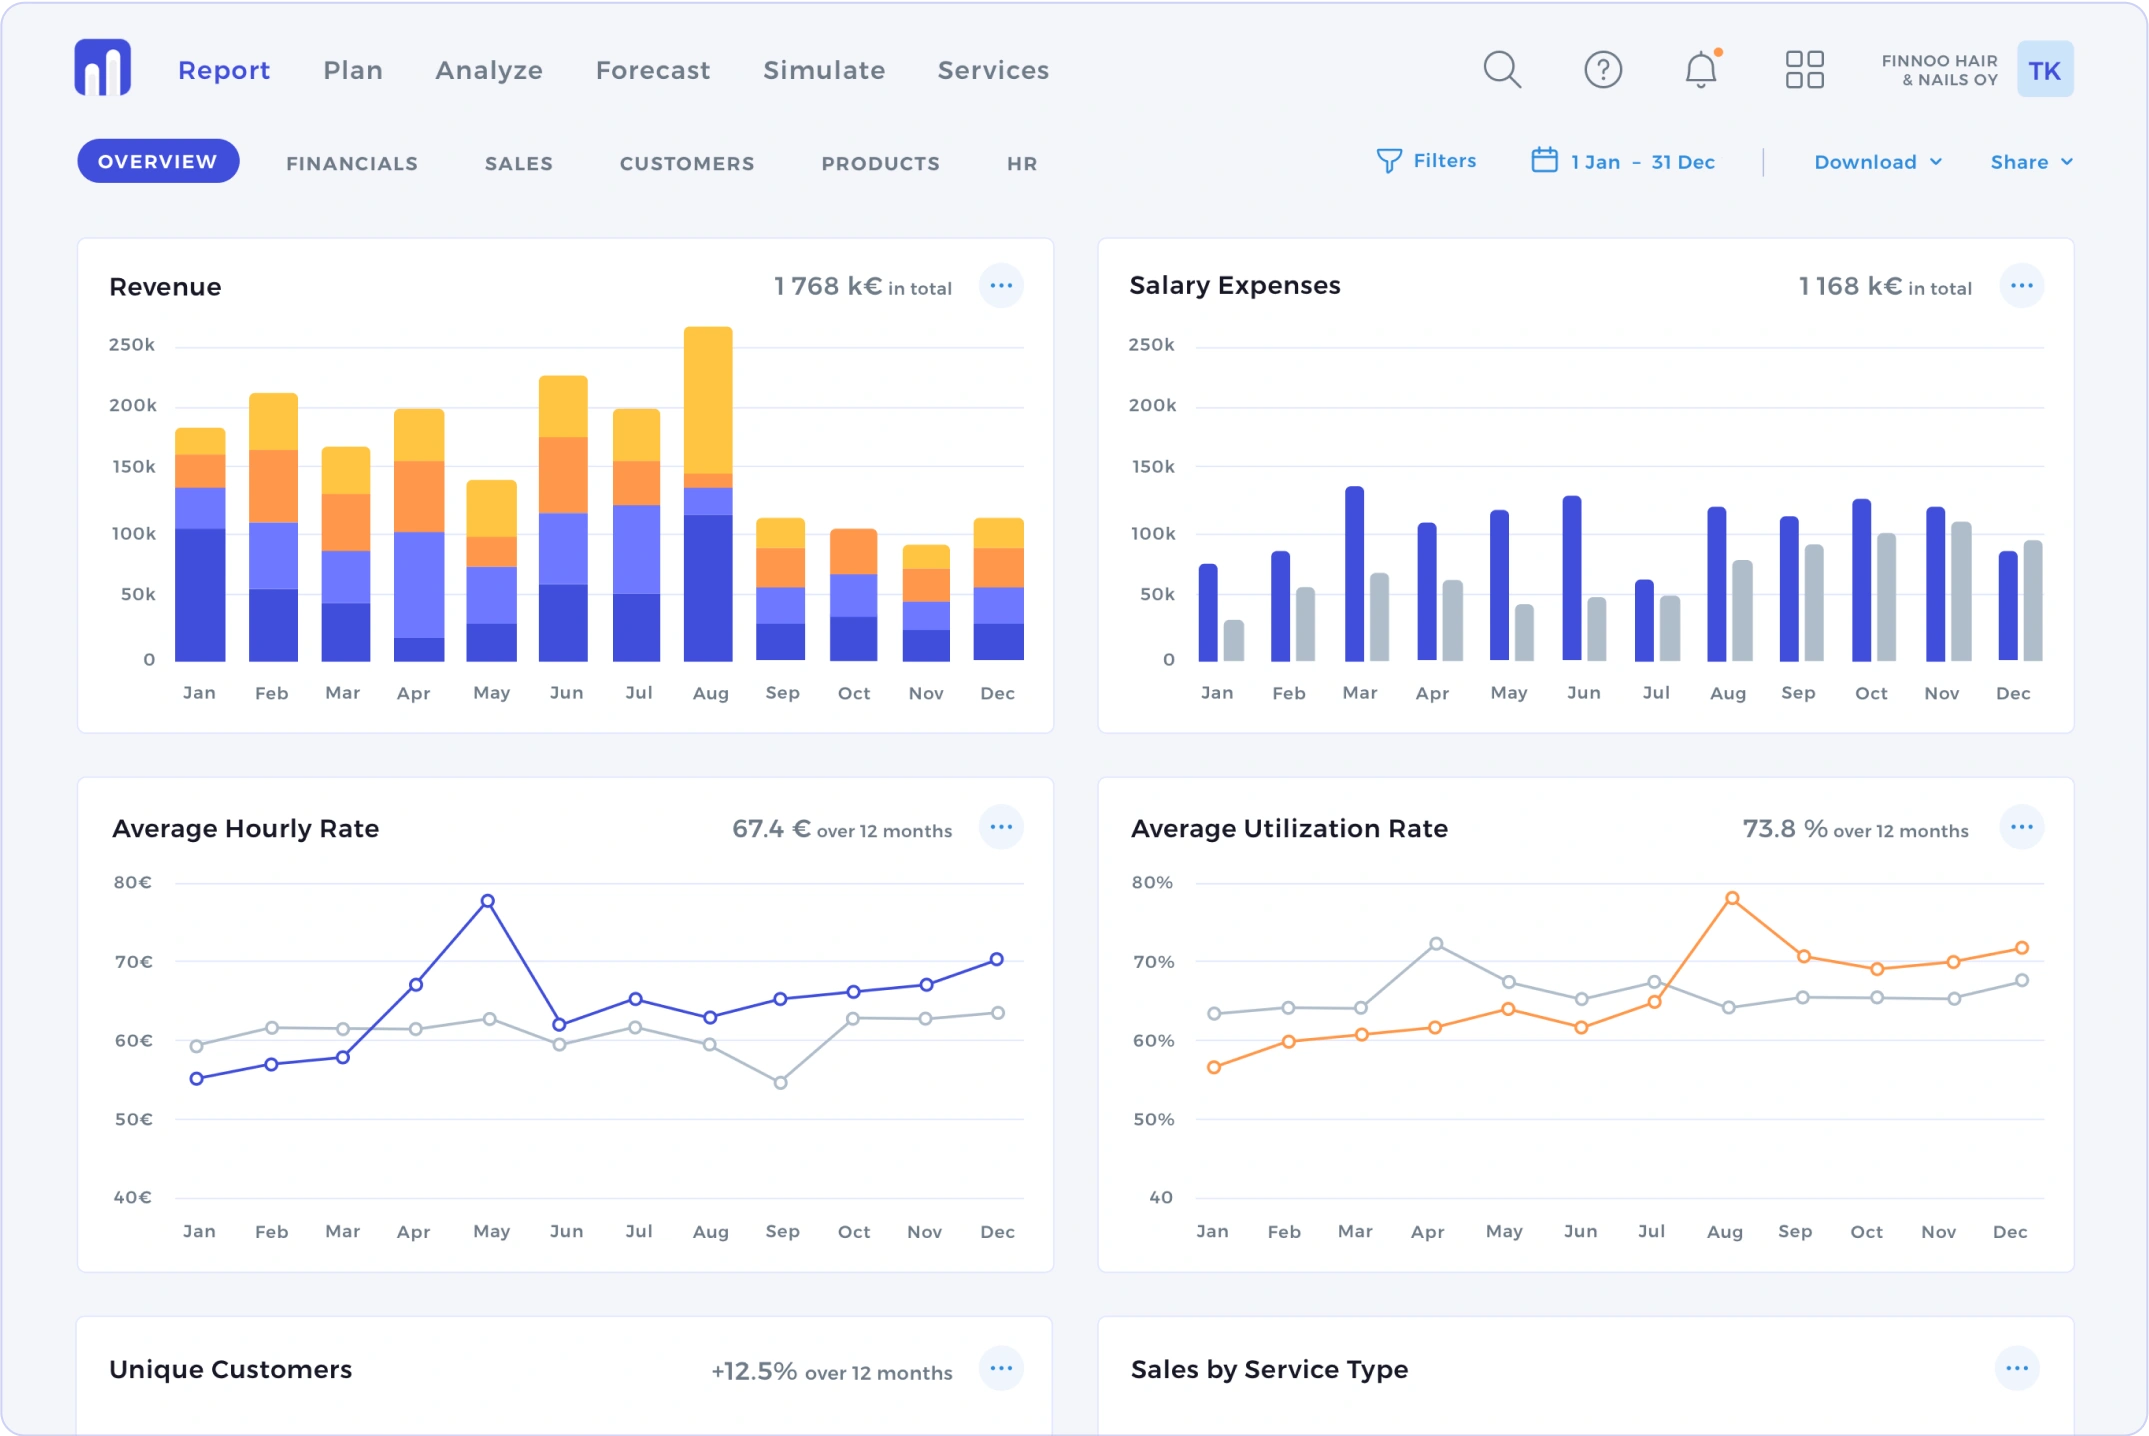
Task: Open Revenue card three-dot menu
Action: tap(1000, 286)
